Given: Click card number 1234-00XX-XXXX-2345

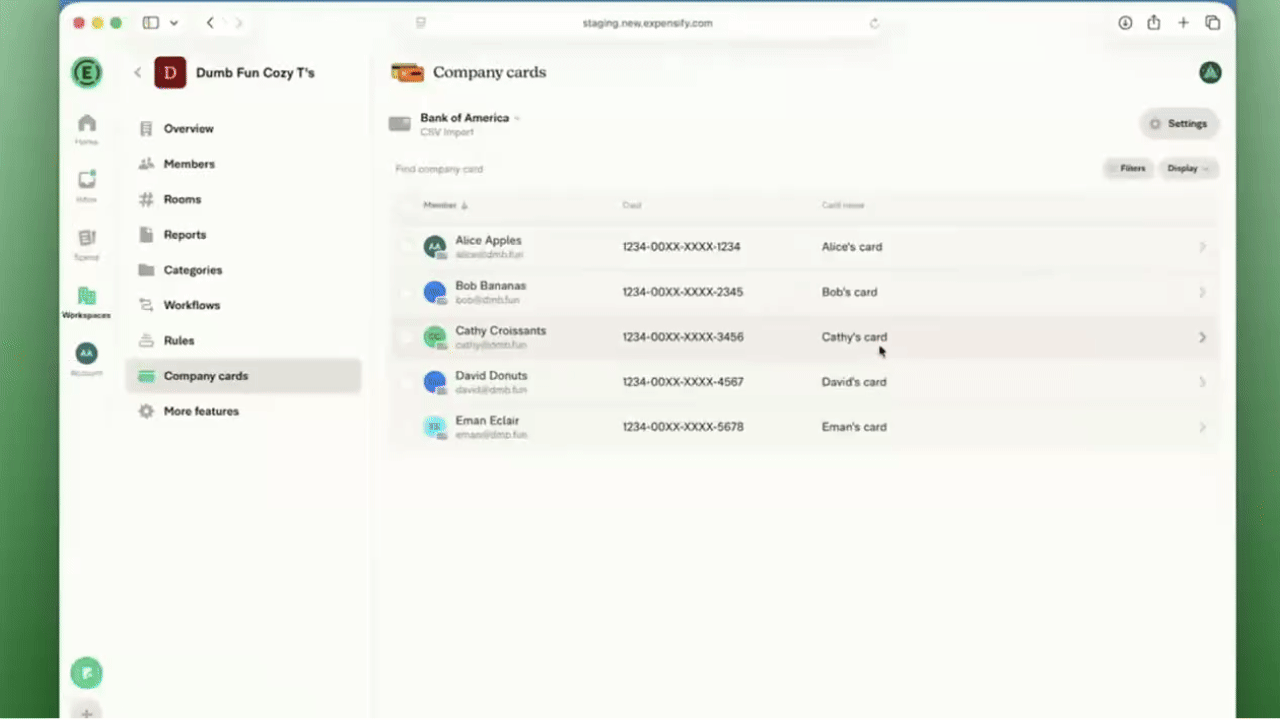Looking at the screenshot, I should (683, 292).
